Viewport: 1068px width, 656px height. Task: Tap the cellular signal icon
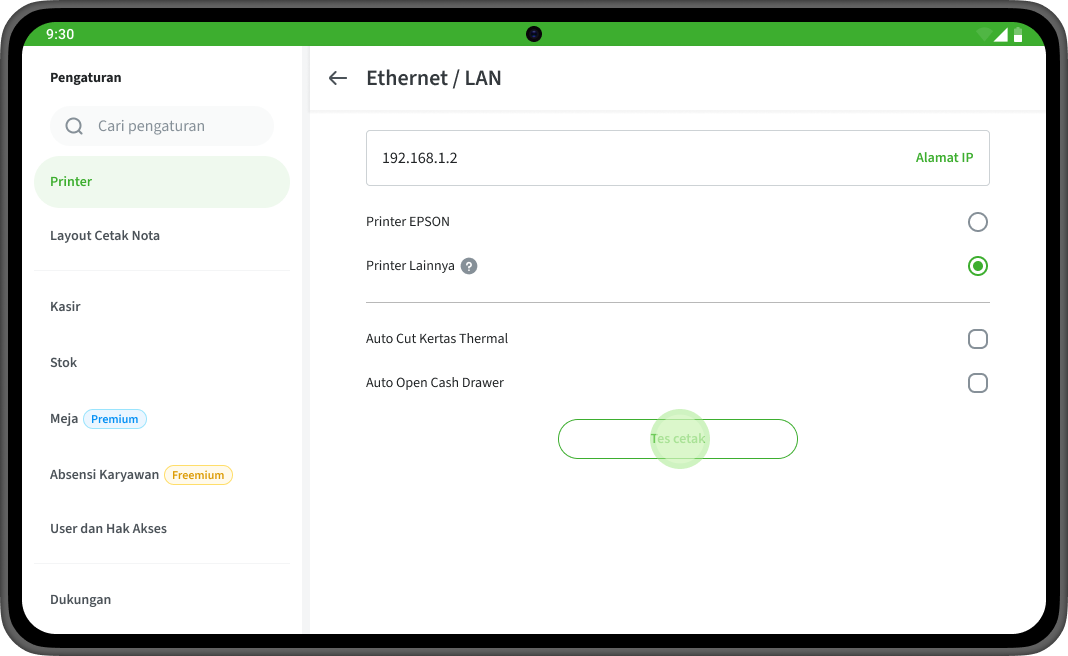click(1001, 34)
